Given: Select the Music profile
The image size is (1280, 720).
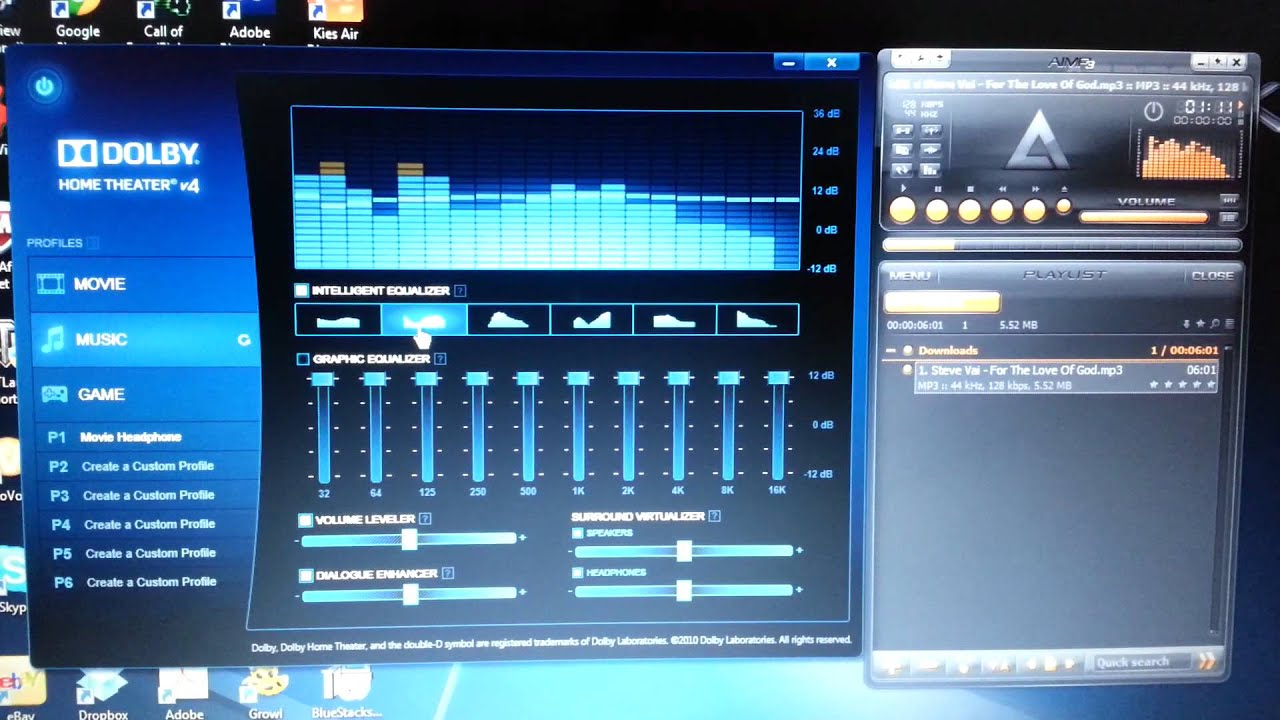Looking at the screenshot, I should point(144,340).
